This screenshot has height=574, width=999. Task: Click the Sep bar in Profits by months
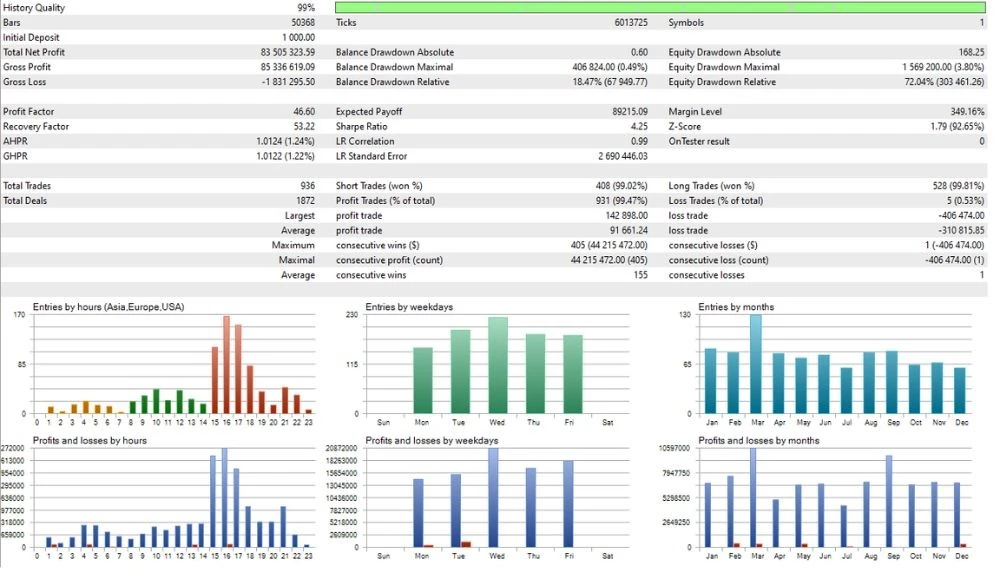tap(889, 501)
